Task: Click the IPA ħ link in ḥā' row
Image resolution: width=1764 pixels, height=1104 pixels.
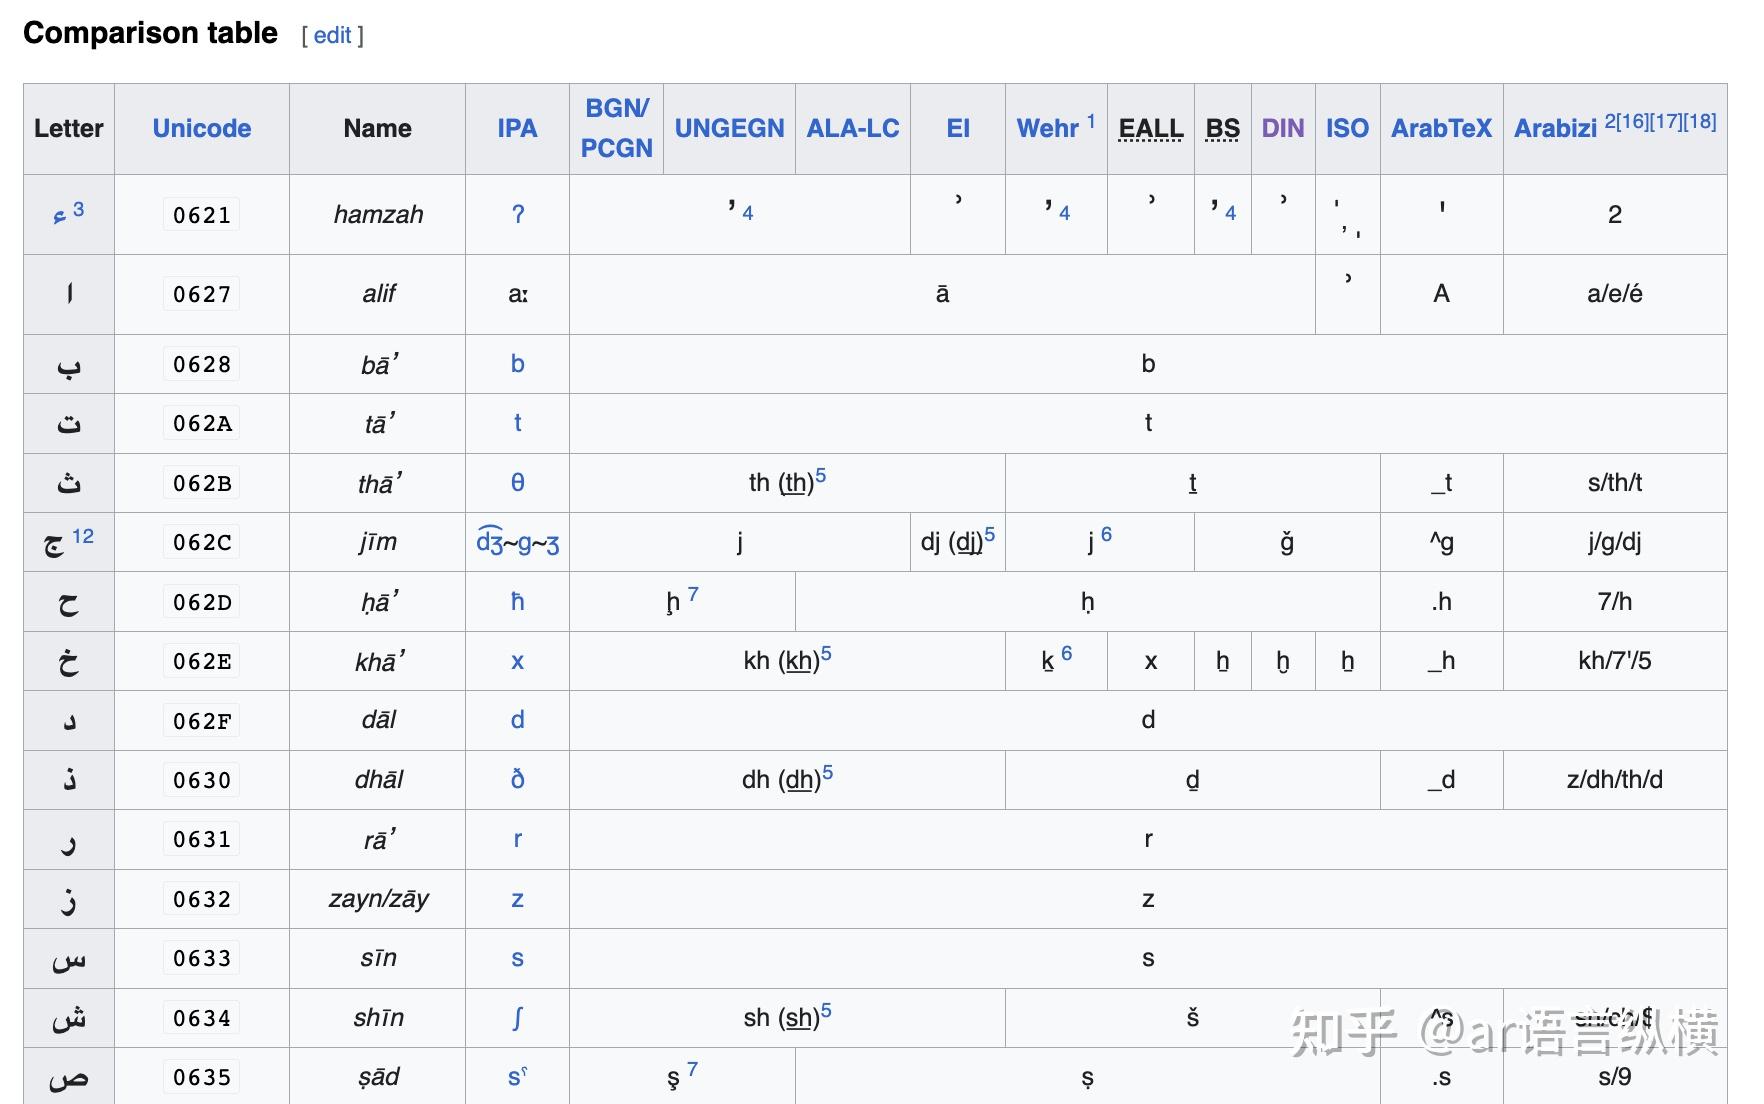Action: (517, 601)
